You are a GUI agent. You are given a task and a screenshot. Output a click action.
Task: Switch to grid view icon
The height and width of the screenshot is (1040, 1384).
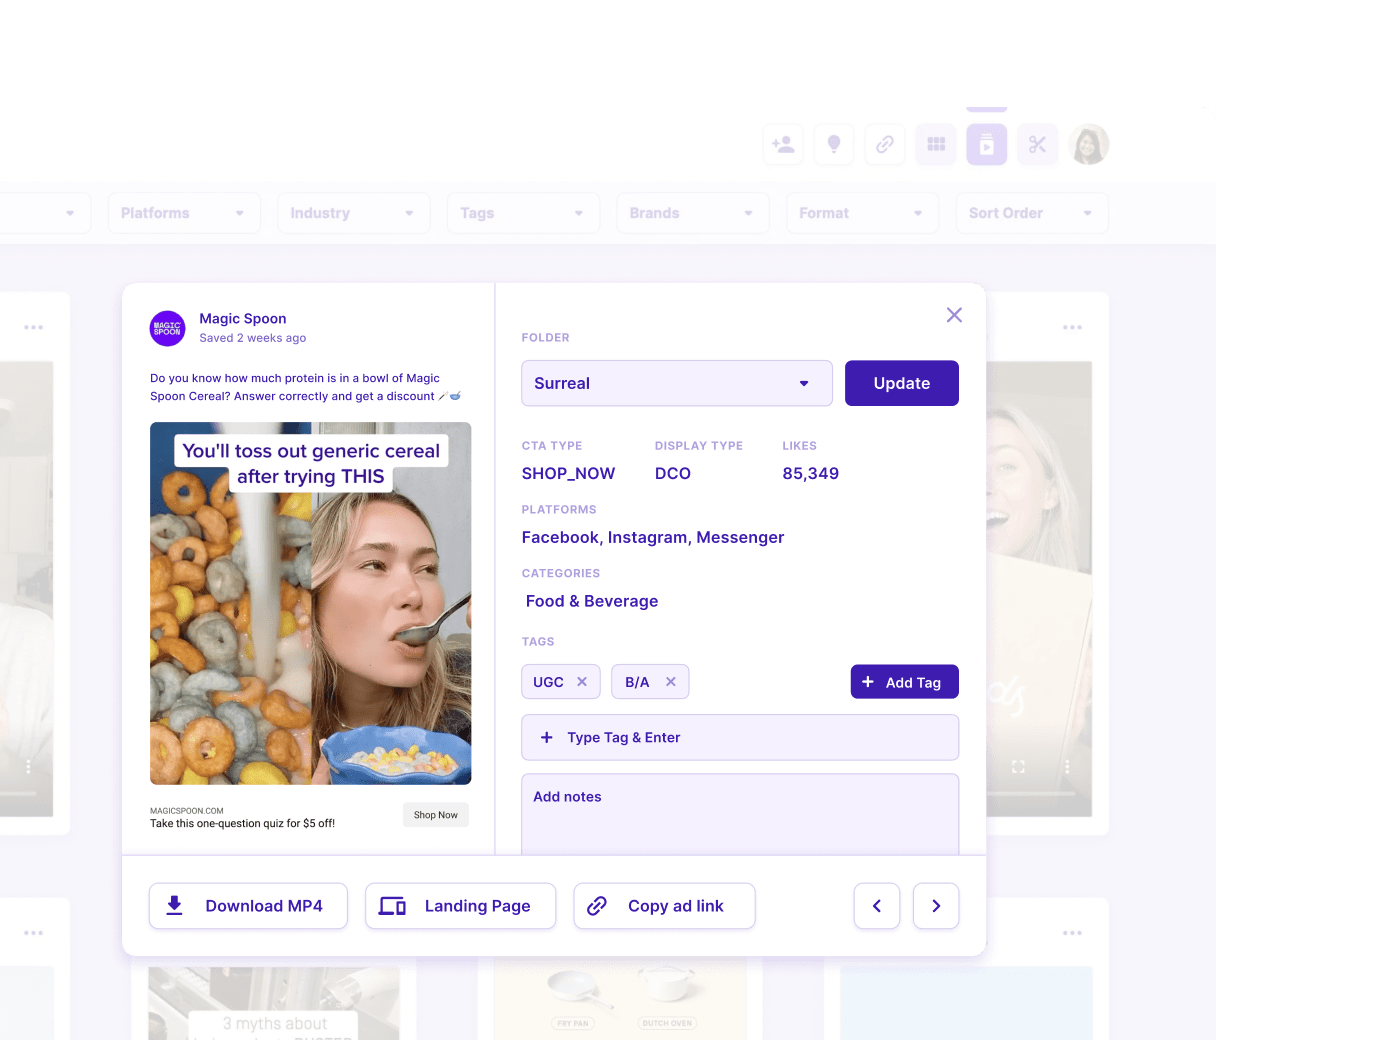pos(936,144)
